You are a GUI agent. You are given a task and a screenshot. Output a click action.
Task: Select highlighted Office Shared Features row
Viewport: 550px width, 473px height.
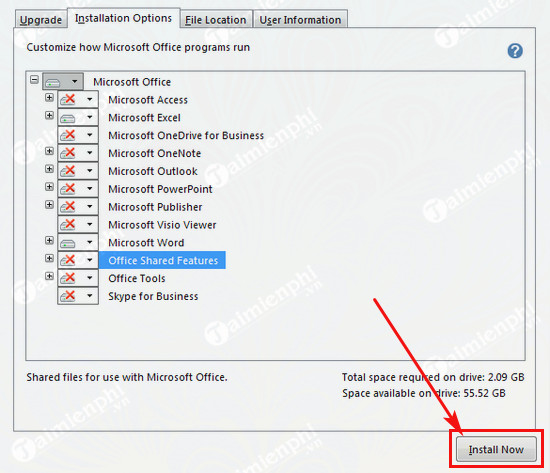coord(162,260)
